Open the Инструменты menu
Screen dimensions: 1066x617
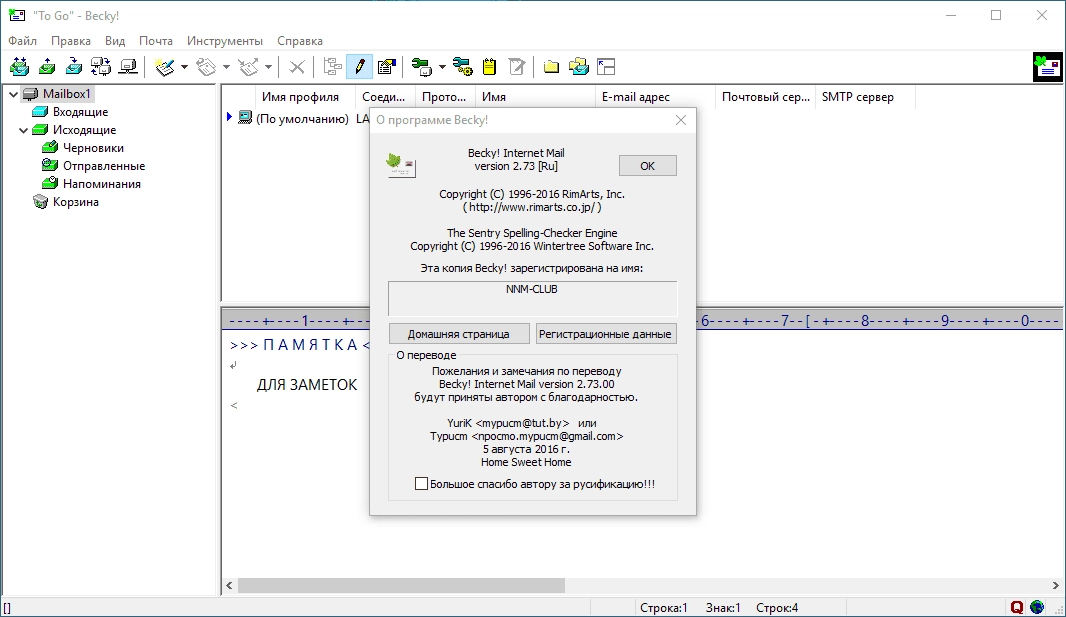(225, 41)
